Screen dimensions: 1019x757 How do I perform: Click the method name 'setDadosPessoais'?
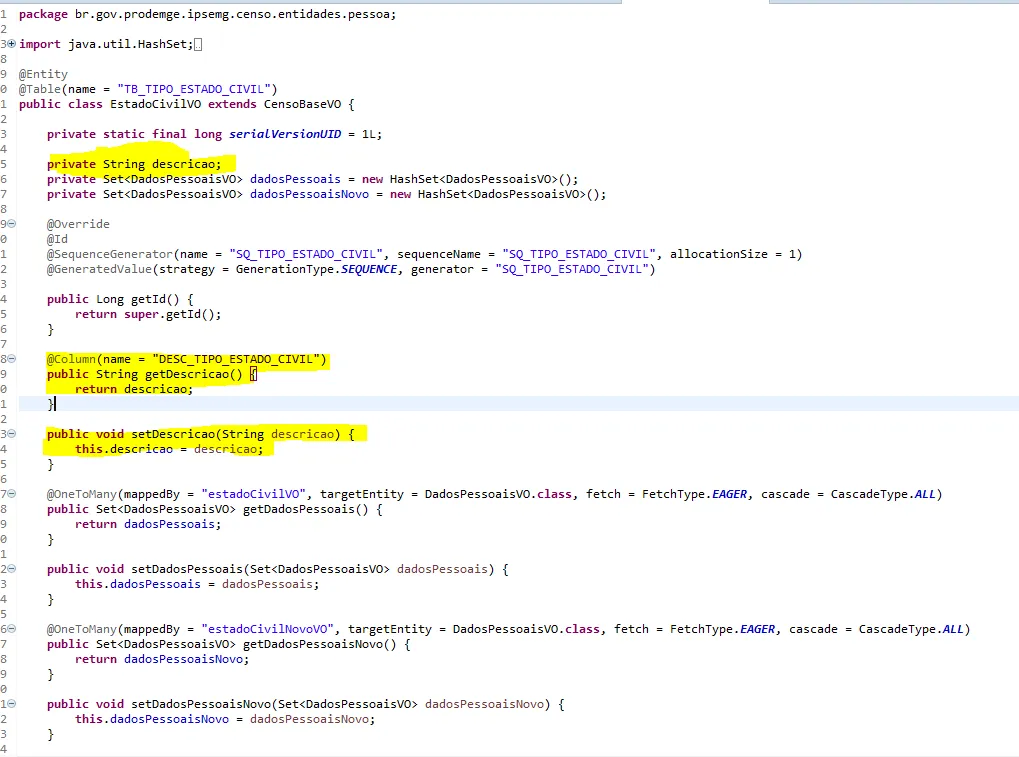(187, 569)
